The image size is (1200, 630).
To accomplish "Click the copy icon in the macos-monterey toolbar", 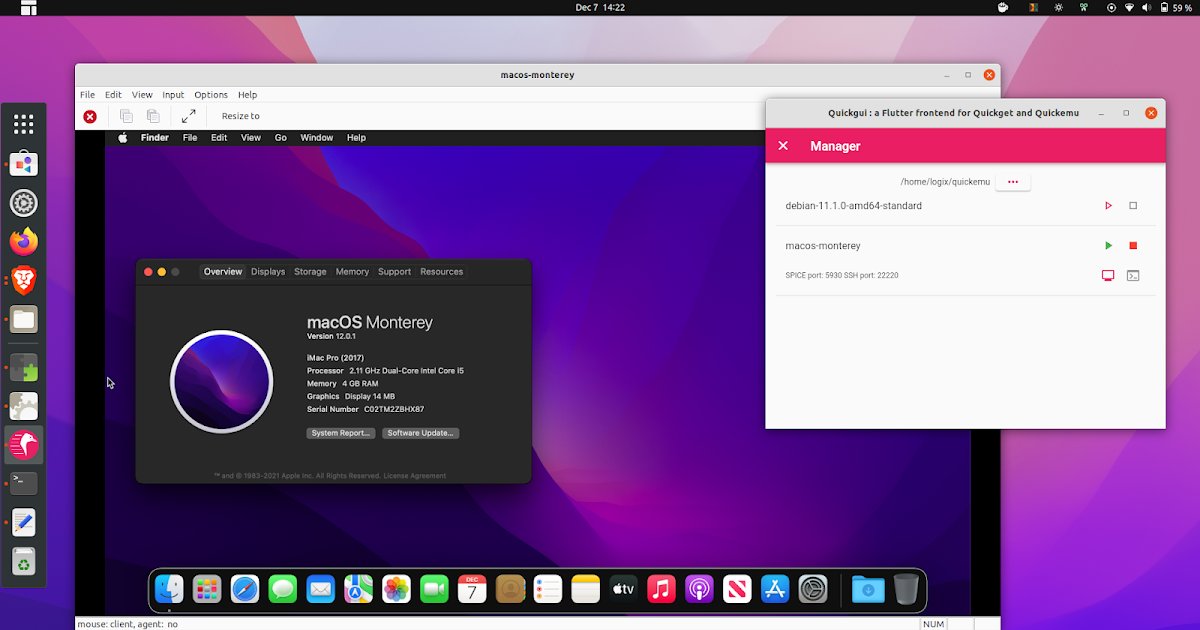I will tap(126, 116).
